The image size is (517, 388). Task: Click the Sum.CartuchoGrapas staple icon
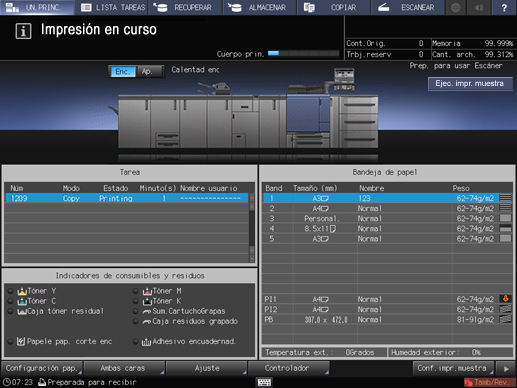click(147, 312)
